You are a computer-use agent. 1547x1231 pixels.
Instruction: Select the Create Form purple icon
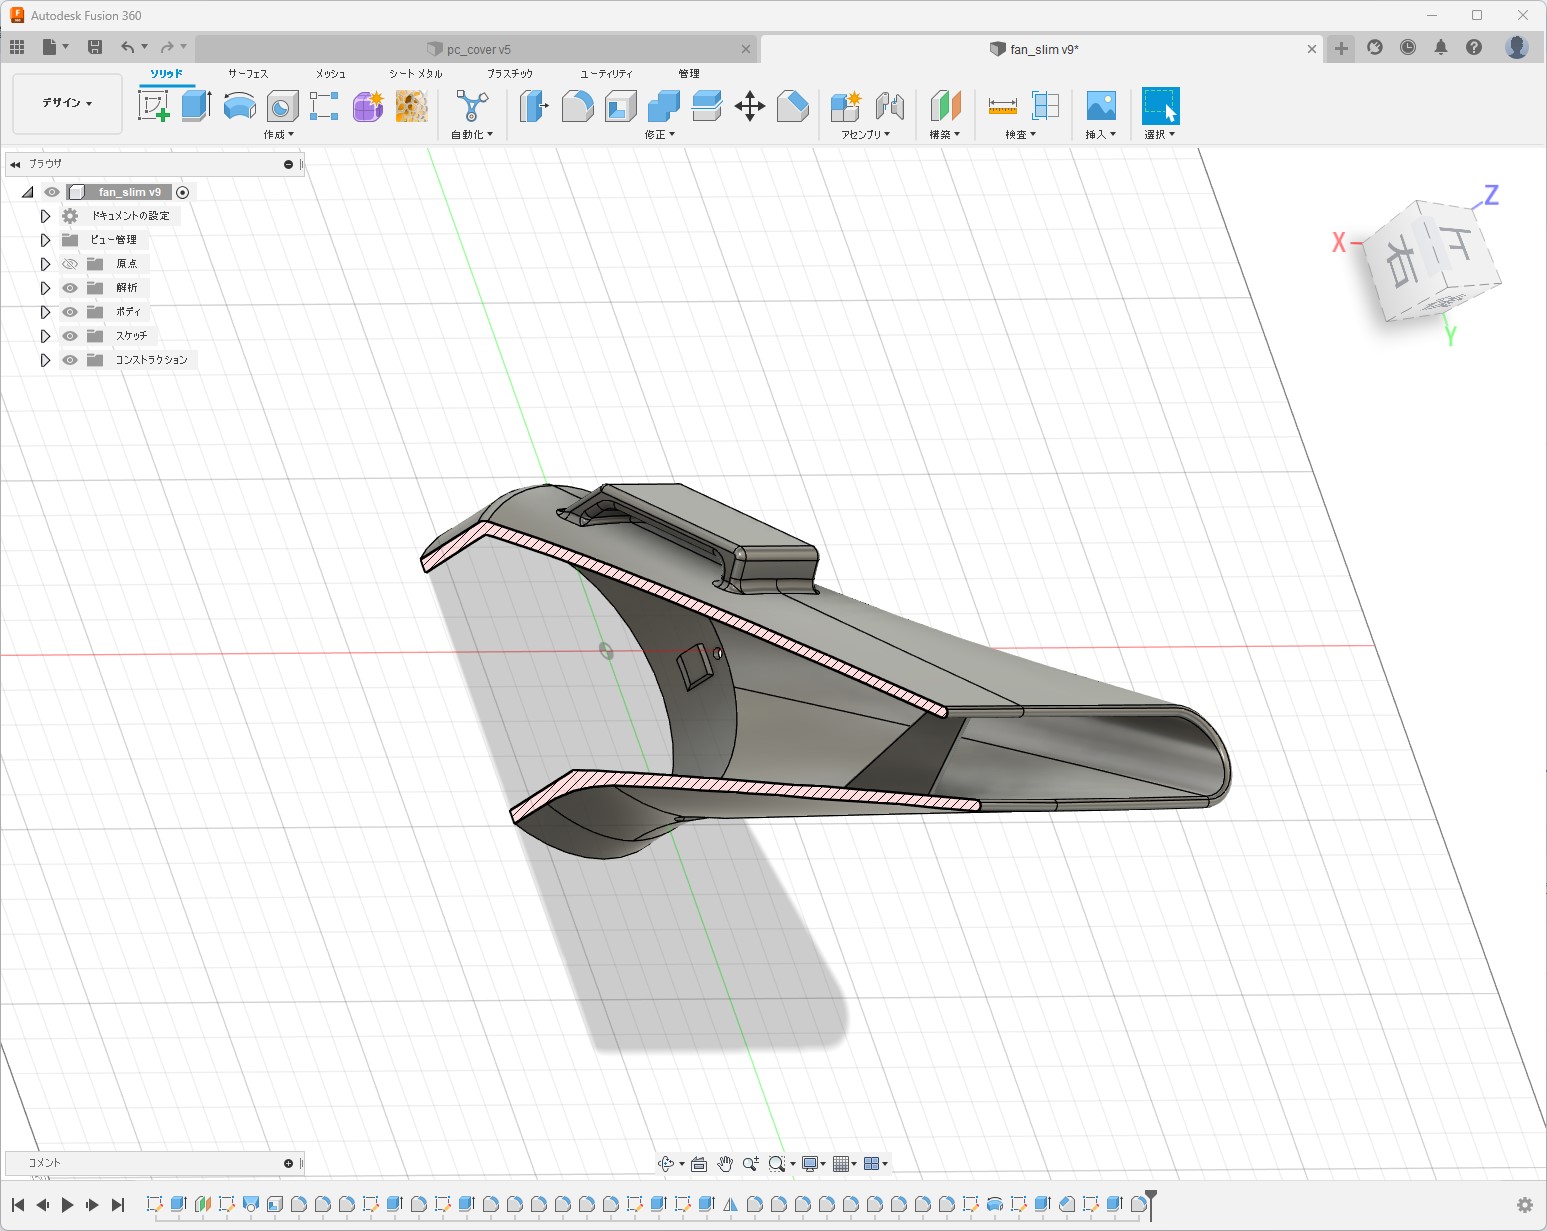(368, 106)
